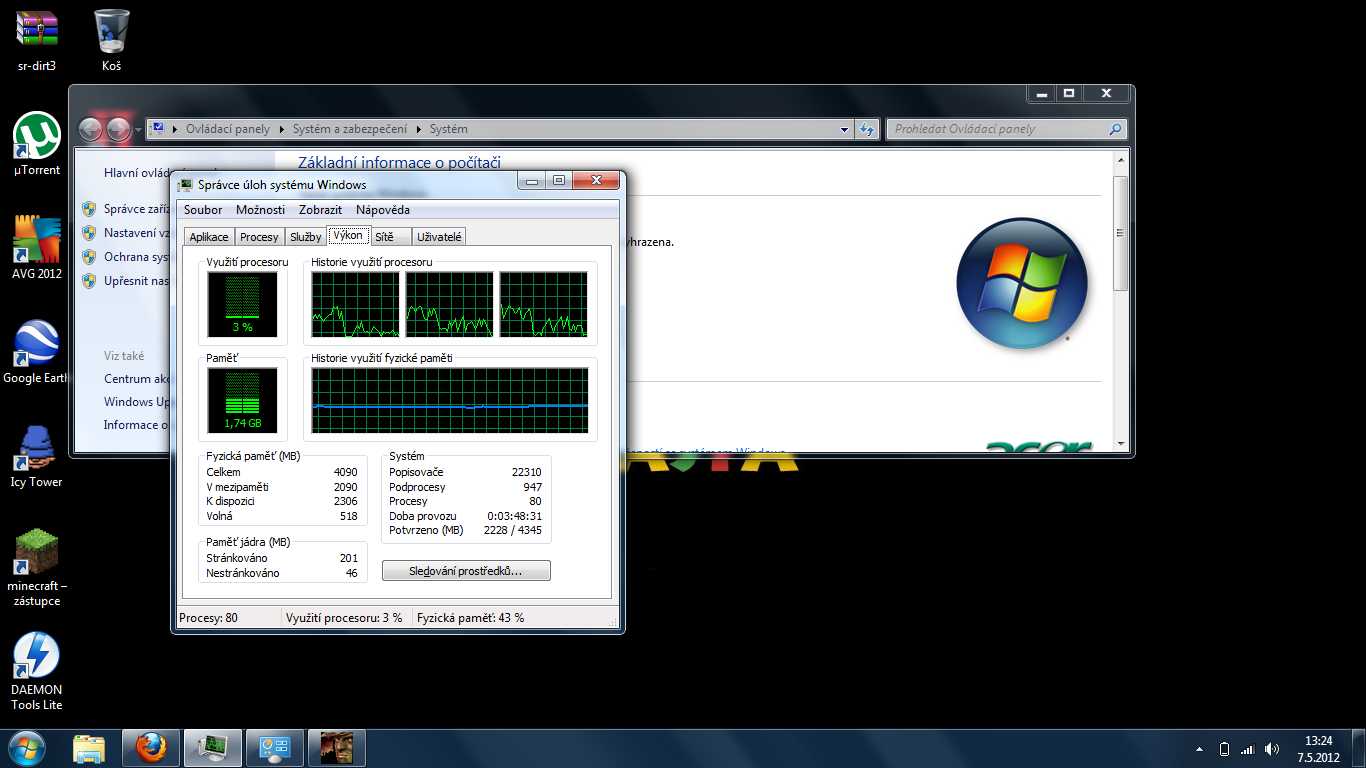Click the battery power tray icon
This screenshot has width=1366, height=768.
(x=1225, y=749)
